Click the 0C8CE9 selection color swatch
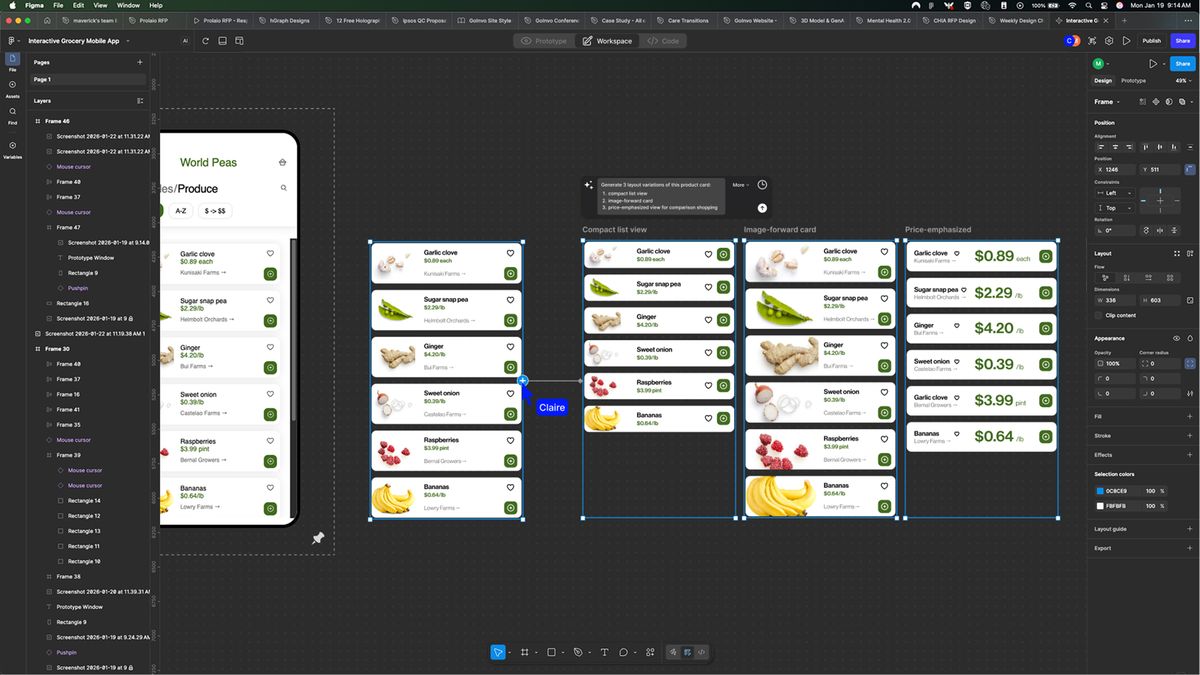This screenshot has width=1200, height=675. [1101, 491]
